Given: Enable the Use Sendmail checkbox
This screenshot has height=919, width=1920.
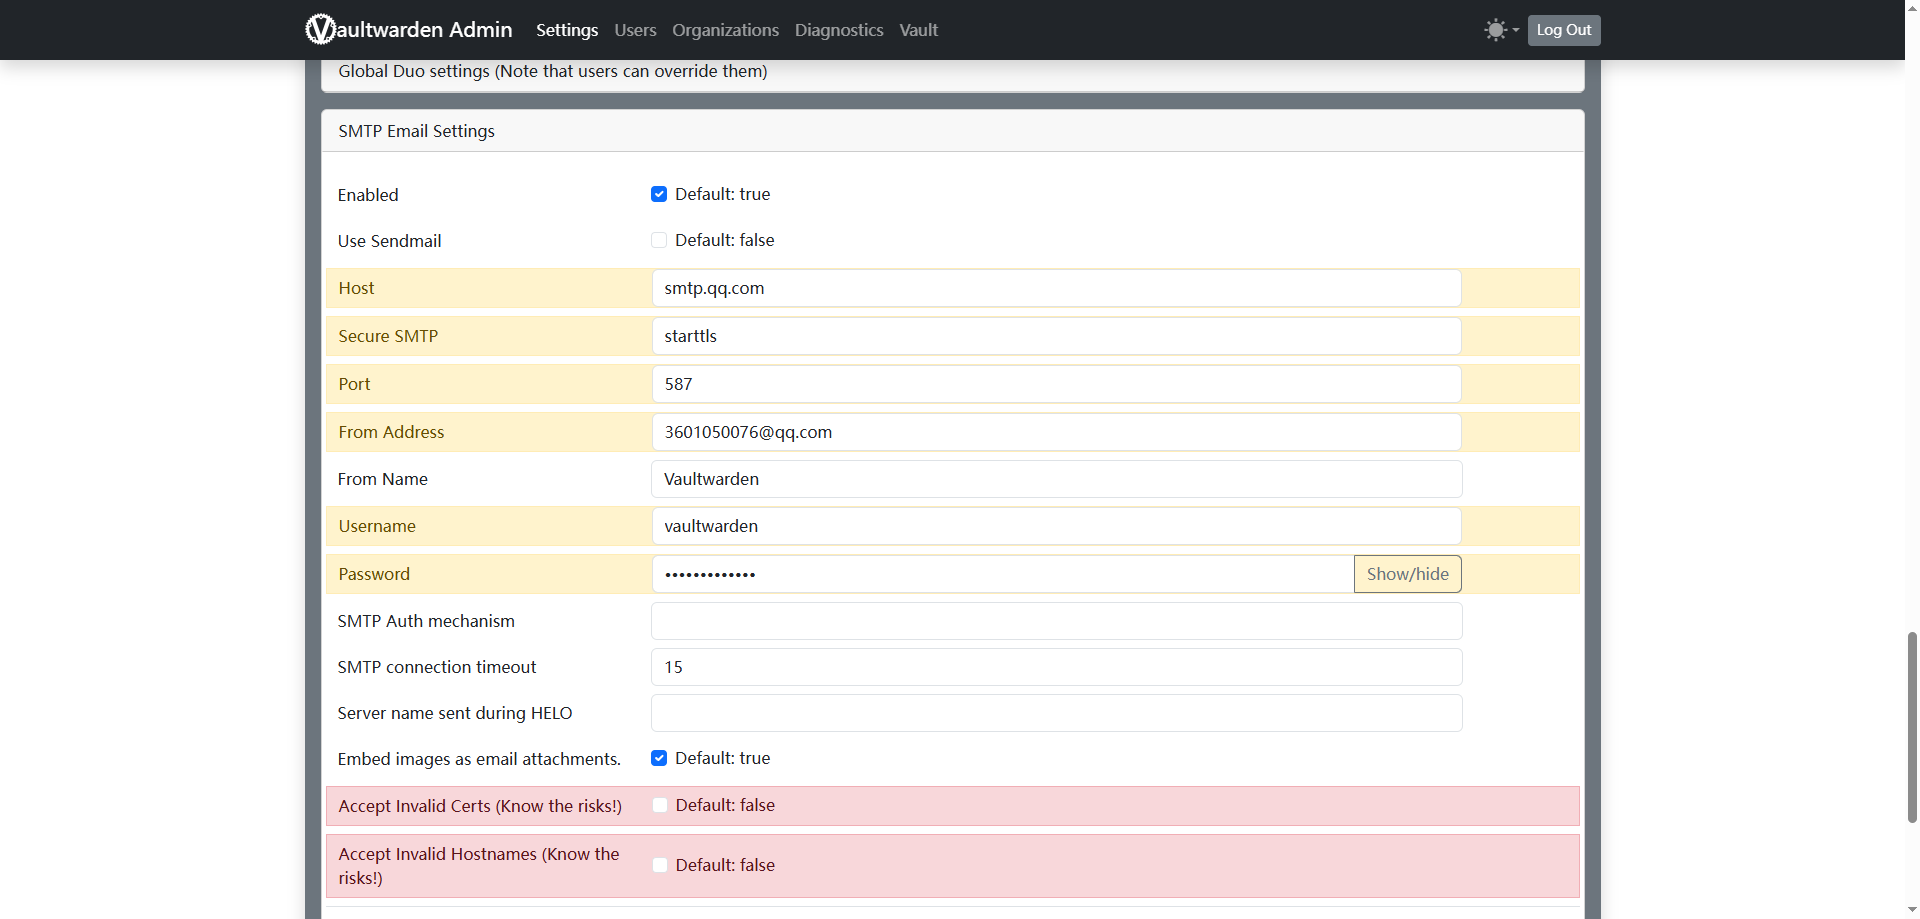Looking at the screenshot, I should pyautogui.click(x=659, y=240).
